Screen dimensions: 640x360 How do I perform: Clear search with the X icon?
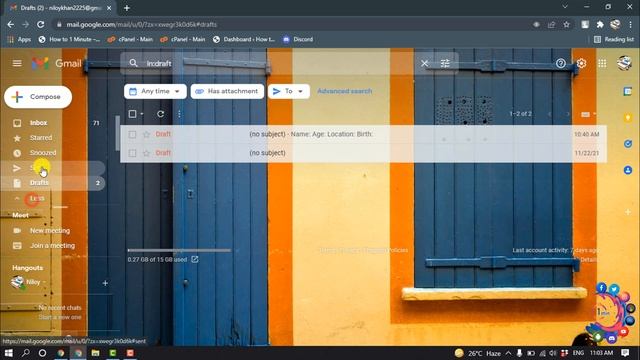[424, 63]
